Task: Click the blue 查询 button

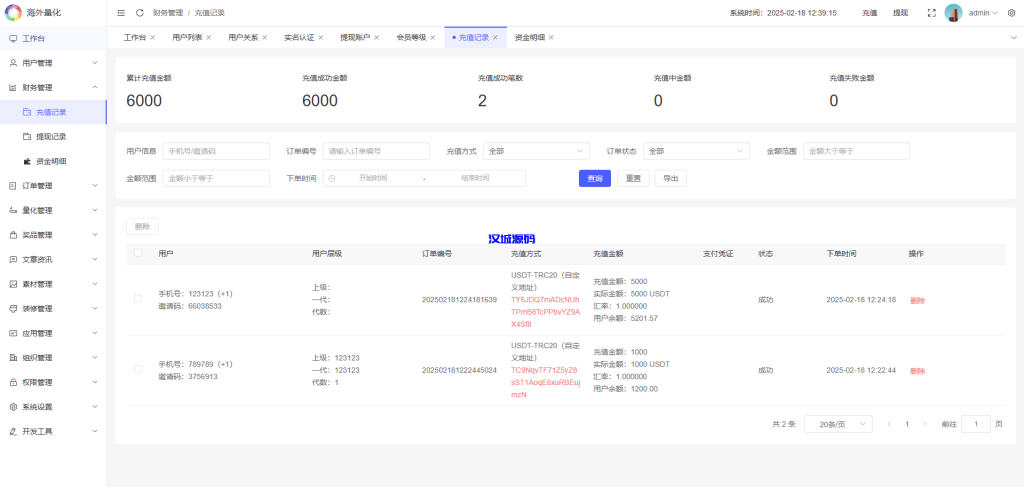Action: (x=595, y=178)
